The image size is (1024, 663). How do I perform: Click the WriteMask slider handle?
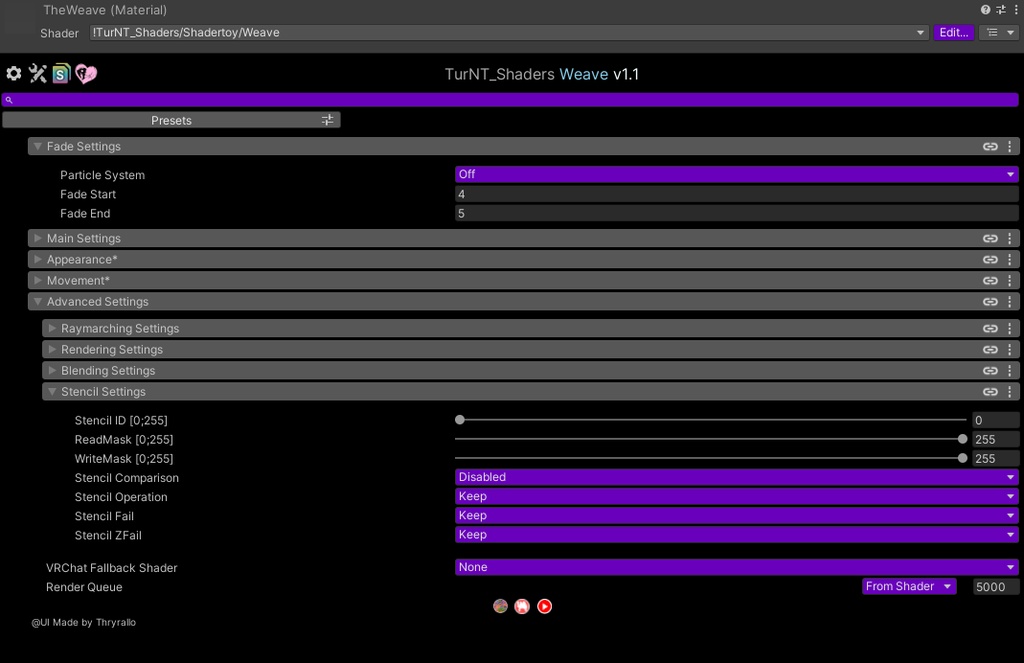click(x=962, y=458)
